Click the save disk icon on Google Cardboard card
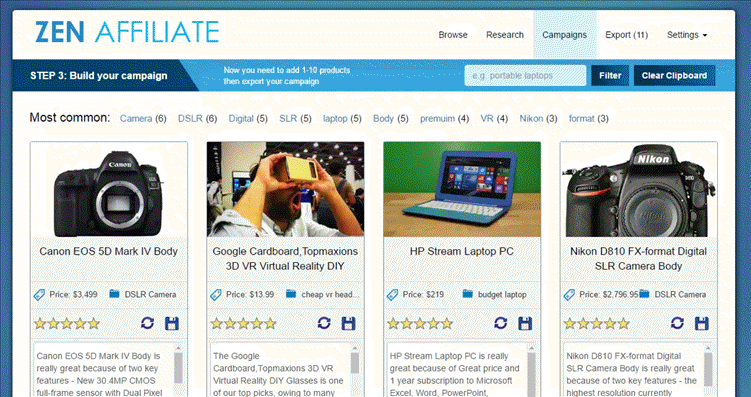Image resolution: width=751 pixels, height=397 pixels. [x=348, y=323]
